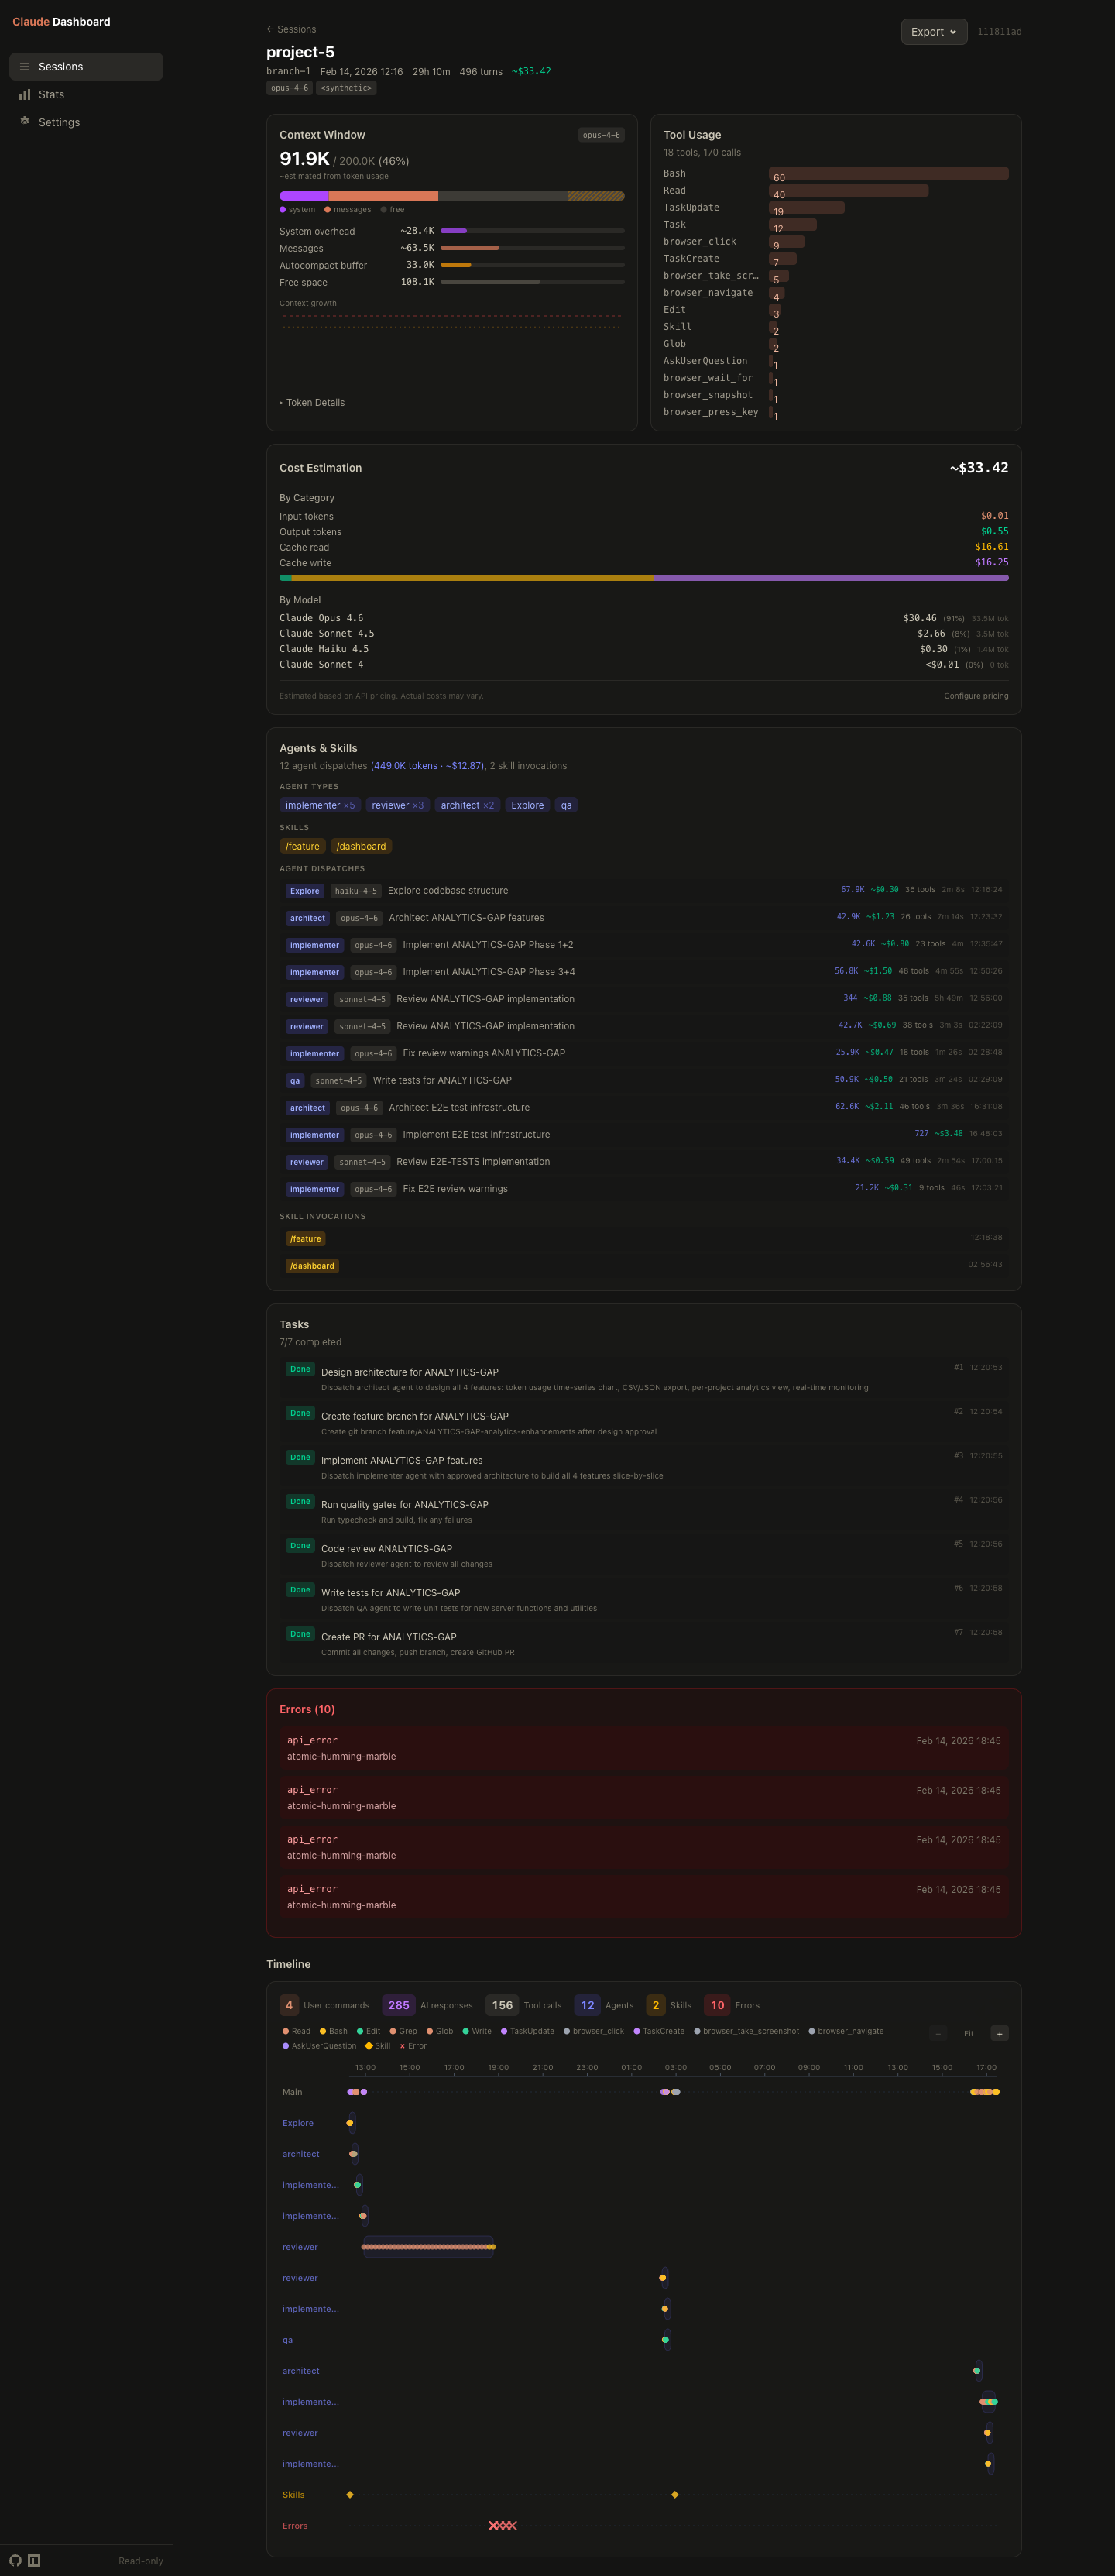Expand Architect ANALYTICS-GAP features dispatch

(x=643, y=917)
